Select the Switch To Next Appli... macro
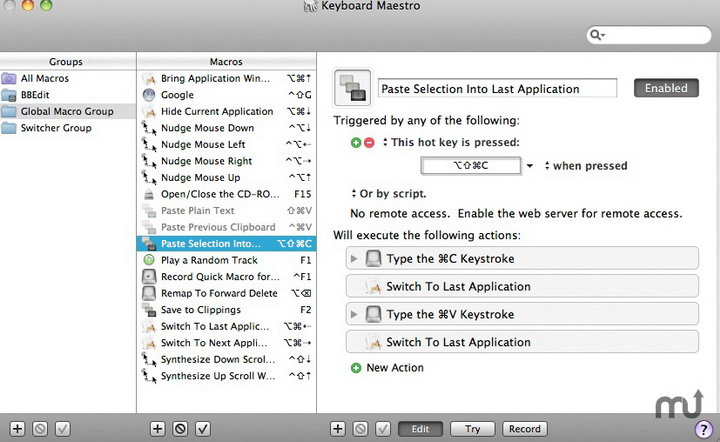 pos(226,343)
